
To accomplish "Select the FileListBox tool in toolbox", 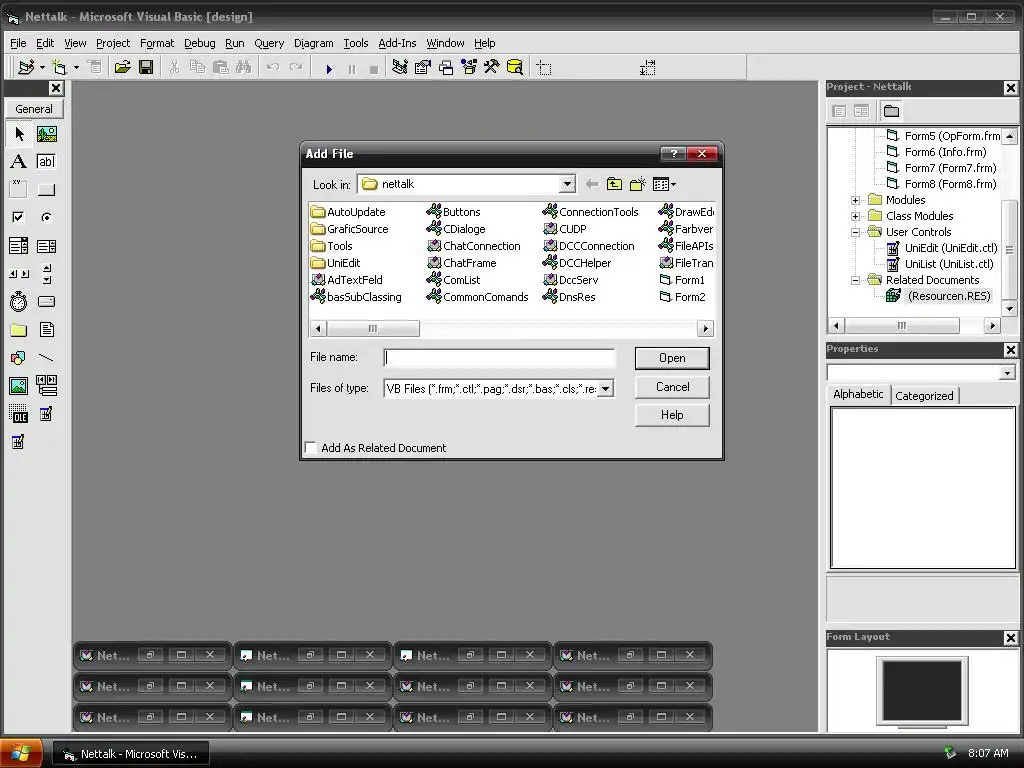I will point(46,330).
